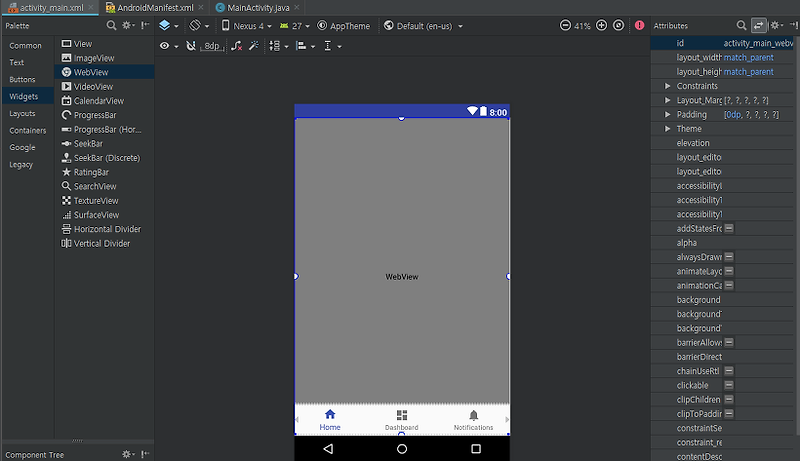Show the red warnings and errors indicator
This screenshot has height=461, width=800.
639,25
